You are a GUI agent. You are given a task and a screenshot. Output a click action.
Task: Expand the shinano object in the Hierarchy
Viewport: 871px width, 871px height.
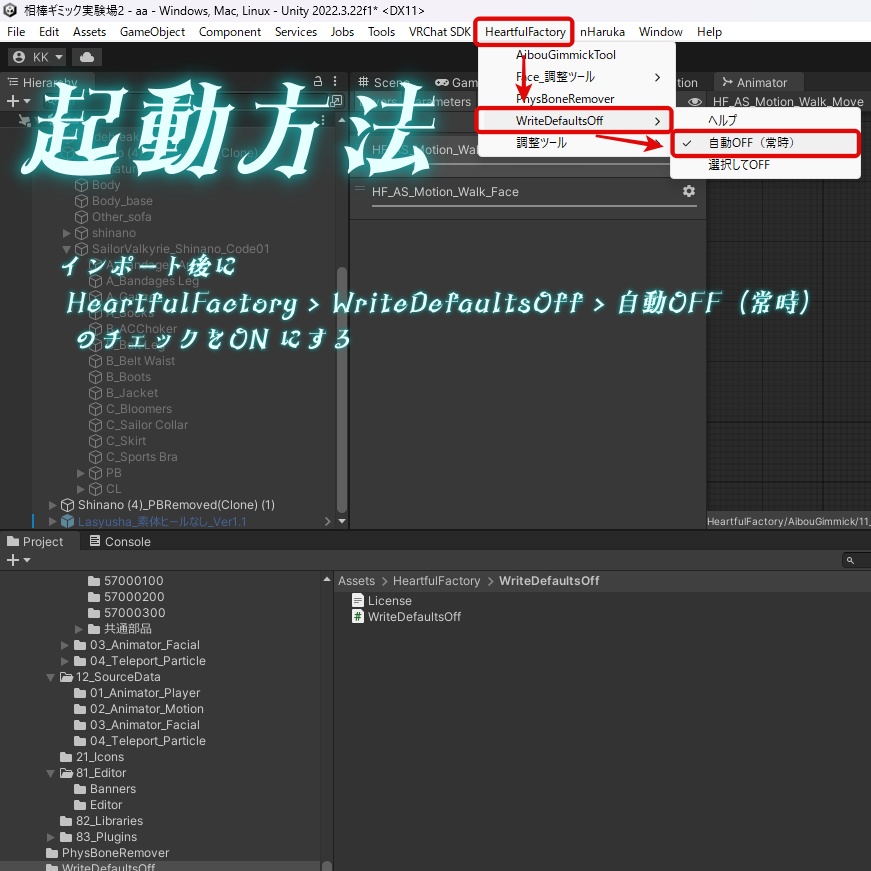click(66, 232)
